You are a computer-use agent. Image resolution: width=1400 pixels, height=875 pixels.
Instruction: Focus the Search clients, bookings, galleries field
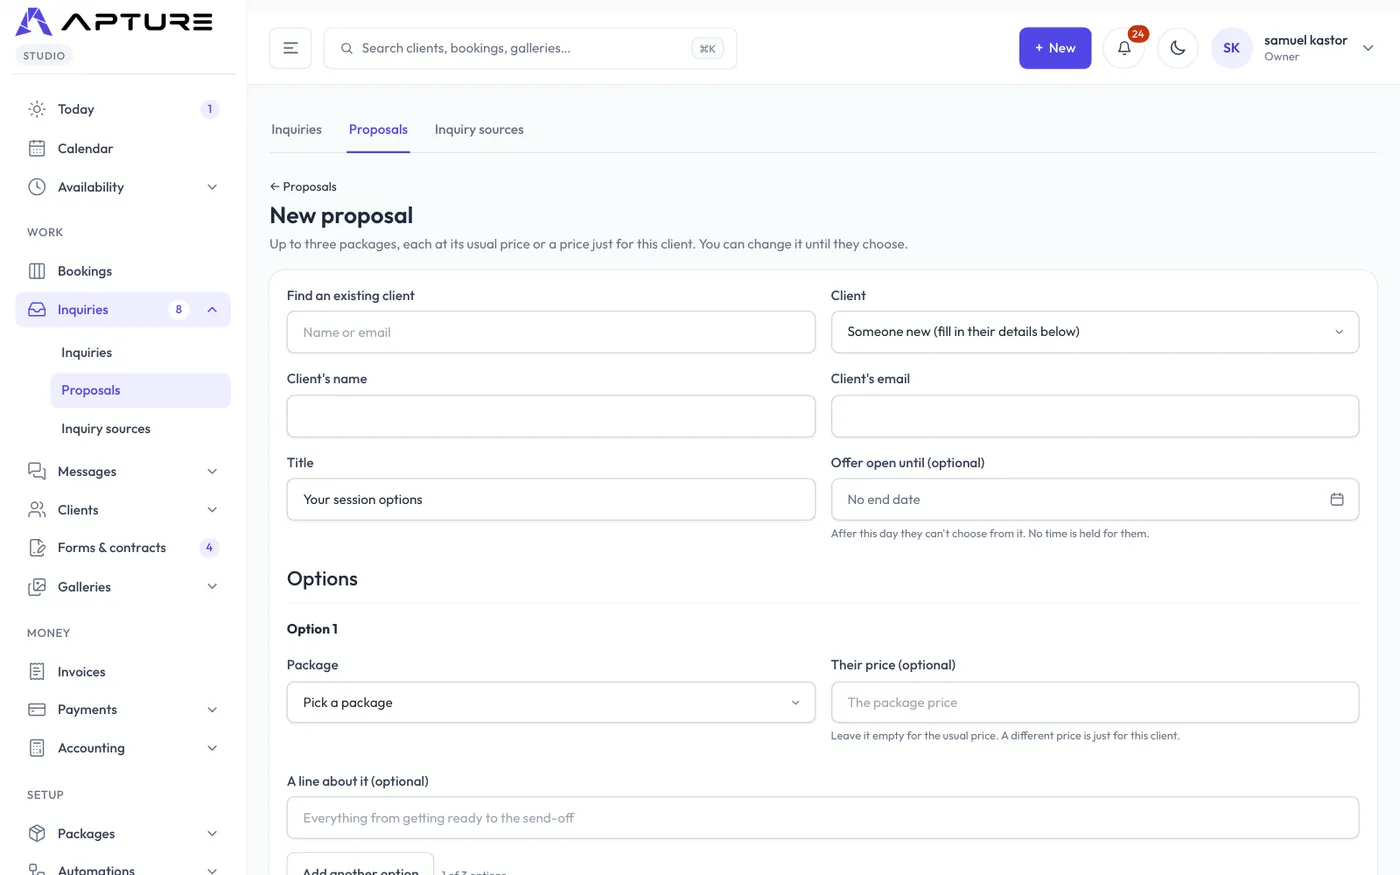[x=530, y=48]
